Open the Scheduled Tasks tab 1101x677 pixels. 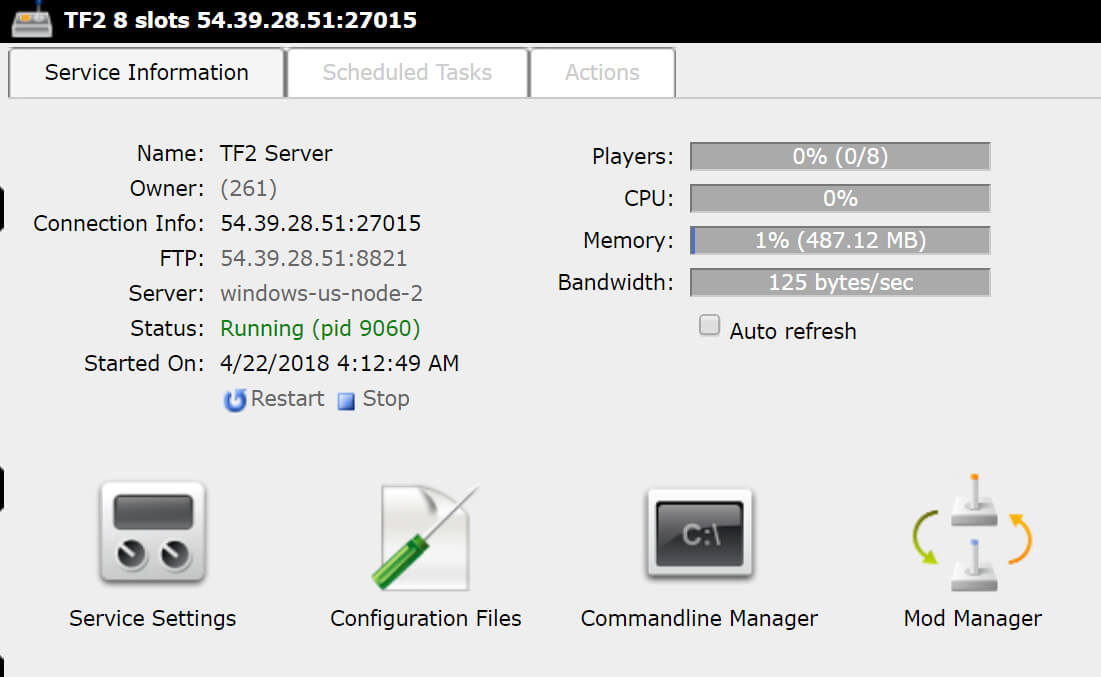[x=407, y=72]
